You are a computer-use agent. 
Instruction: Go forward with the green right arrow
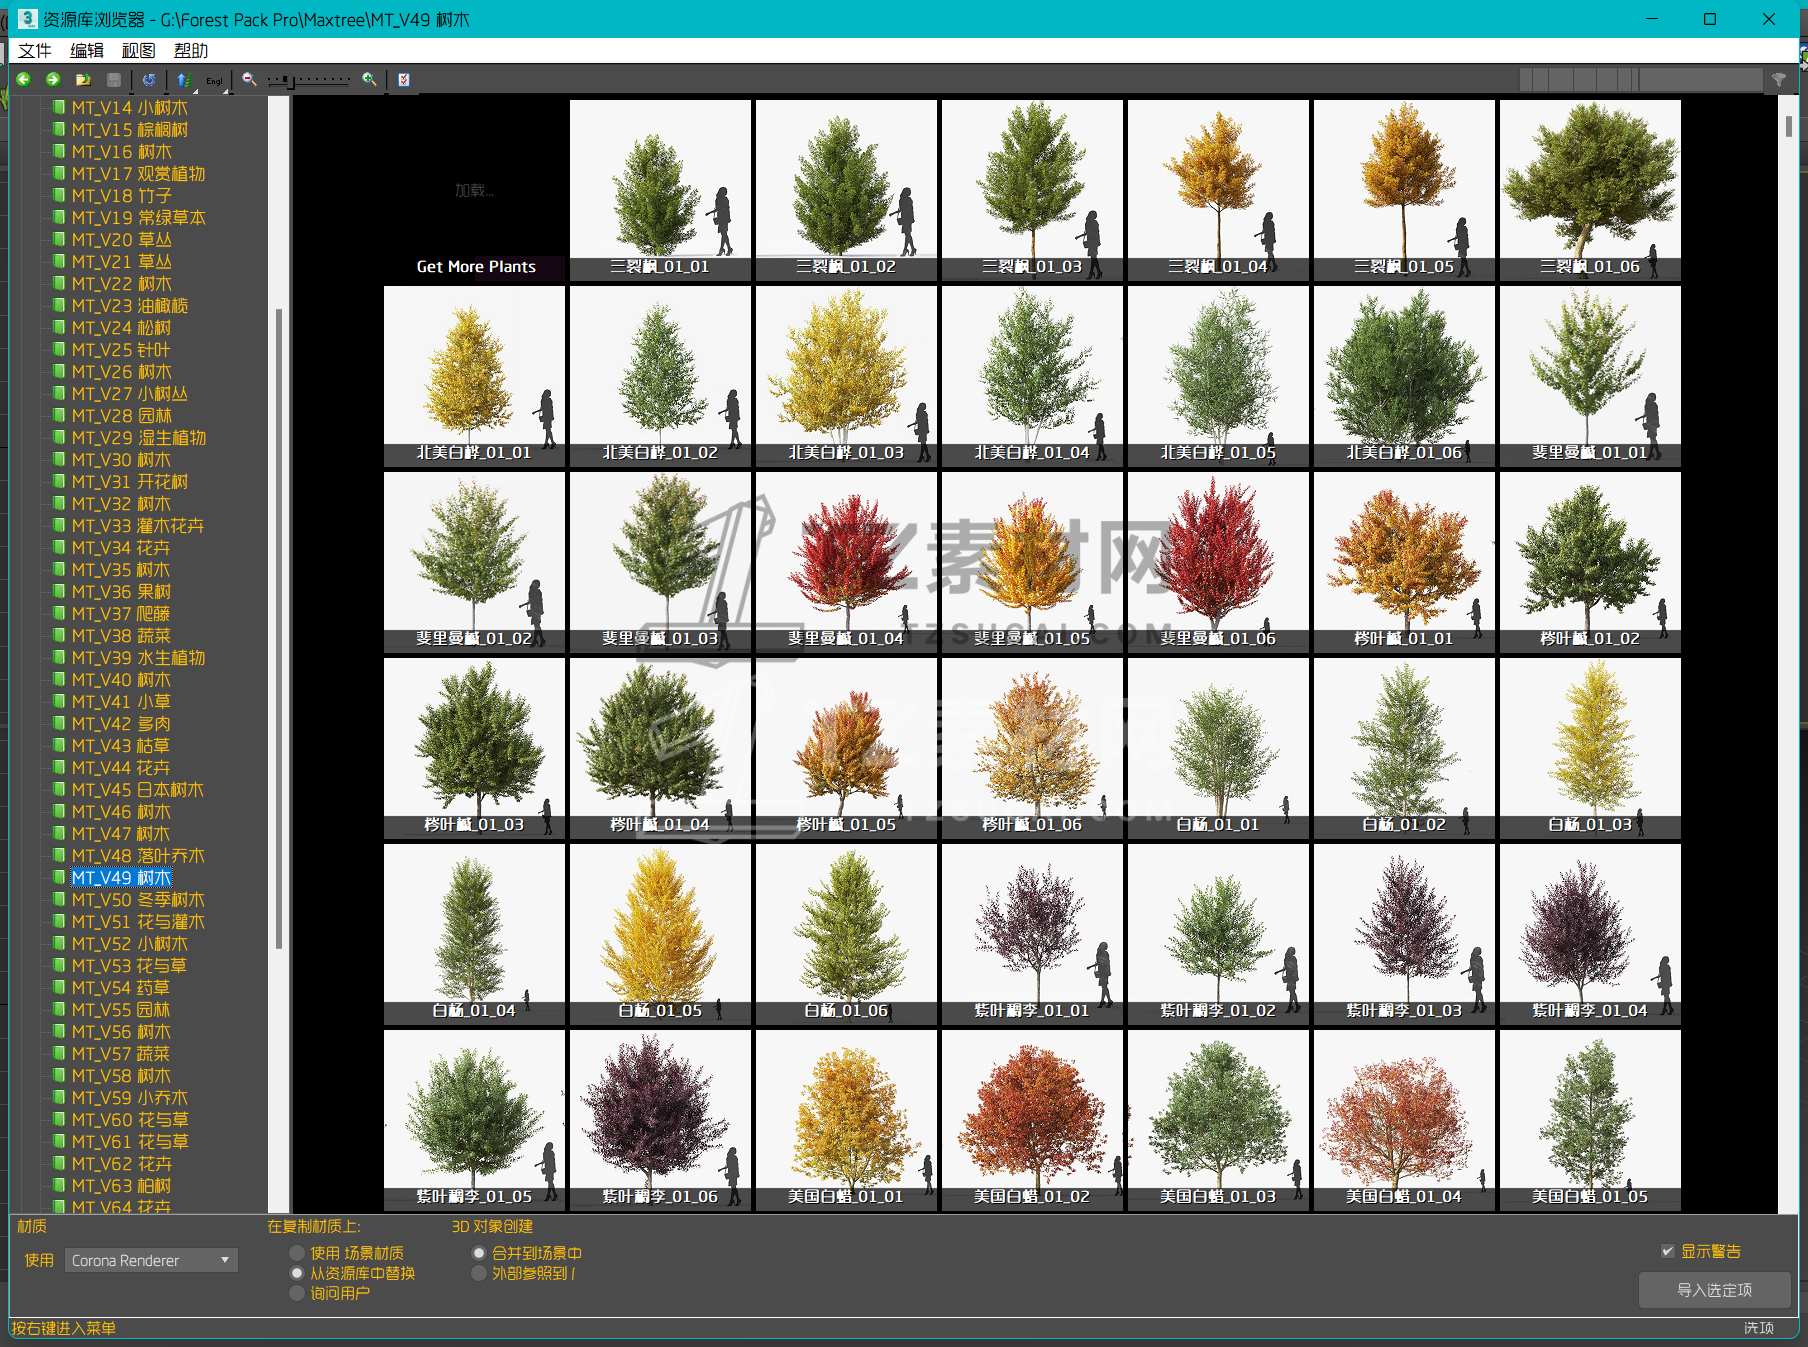pyautogui.click(x=53, y=80)
